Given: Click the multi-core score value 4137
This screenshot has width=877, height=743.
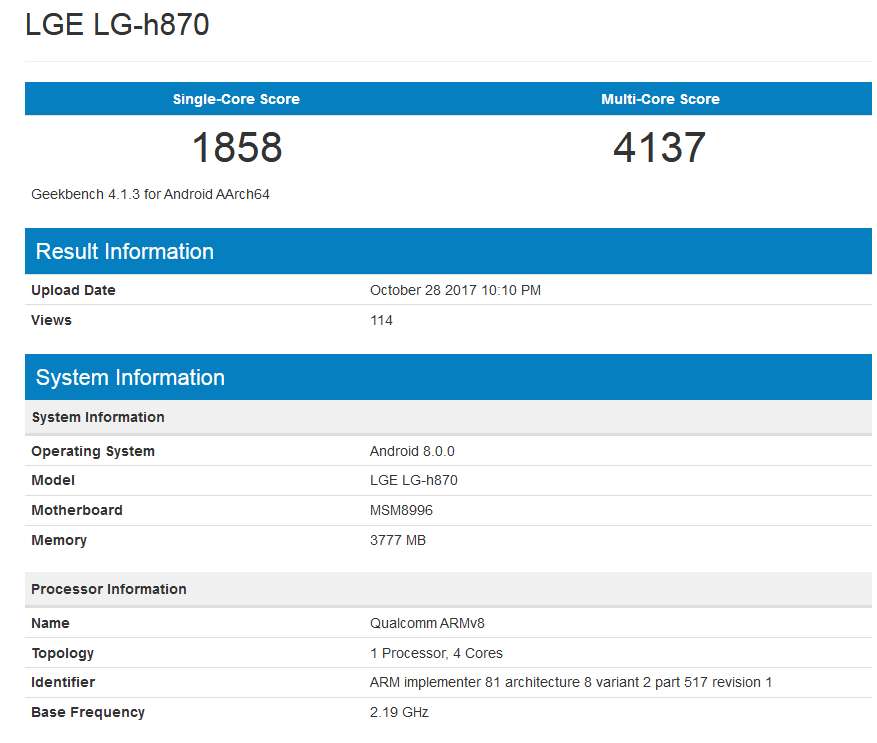Looking at the screenshot, I should click(659, 148).
